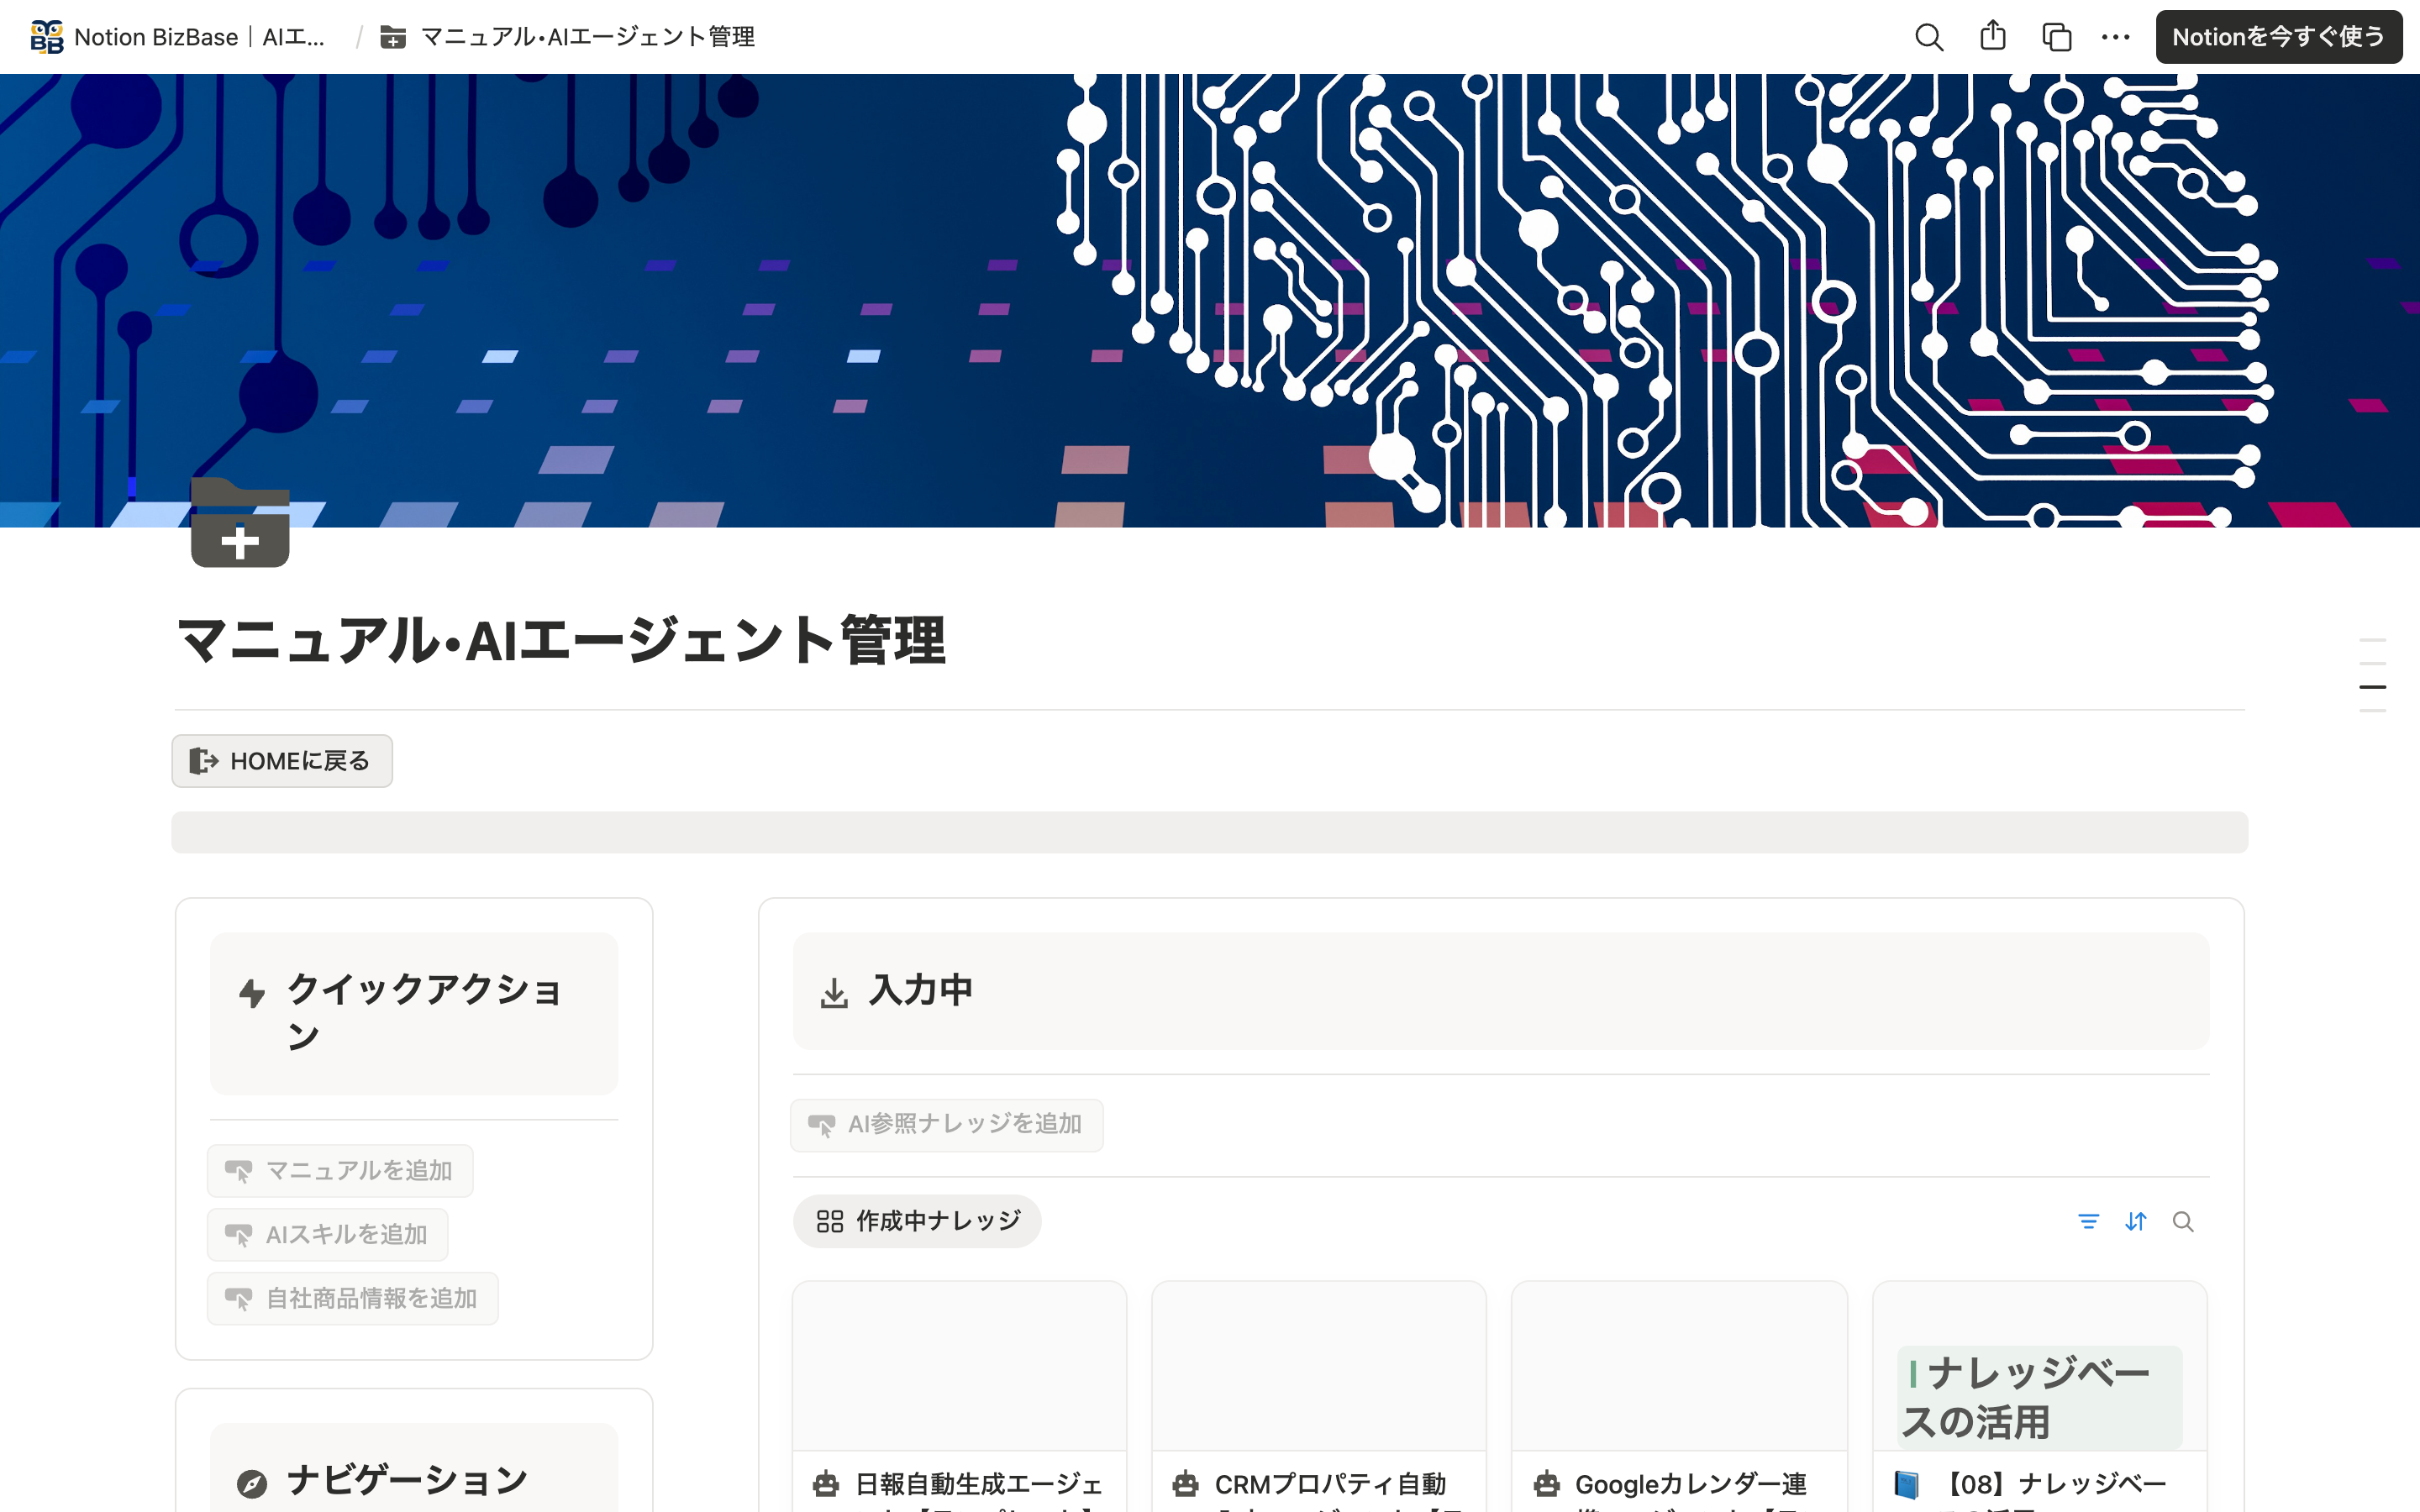Click the compass icon beside ナビゲーション
Screen dimensions: 2420x1512
coord(252,1483)
